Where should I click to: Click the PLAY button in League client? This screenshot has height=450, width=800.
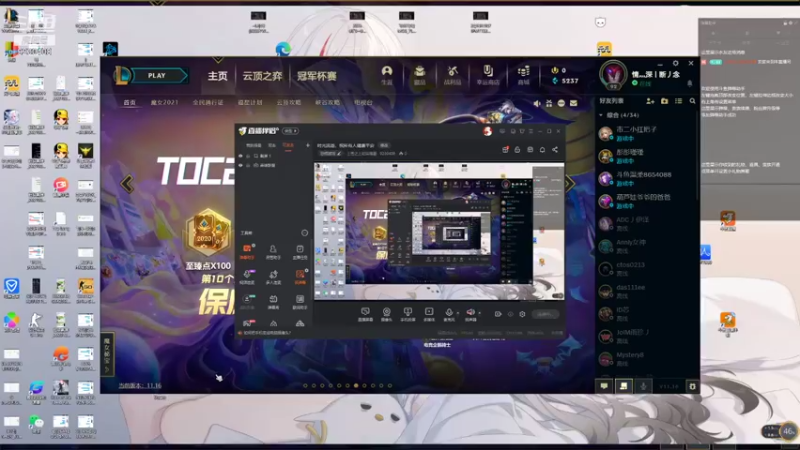tap(159, 76)
